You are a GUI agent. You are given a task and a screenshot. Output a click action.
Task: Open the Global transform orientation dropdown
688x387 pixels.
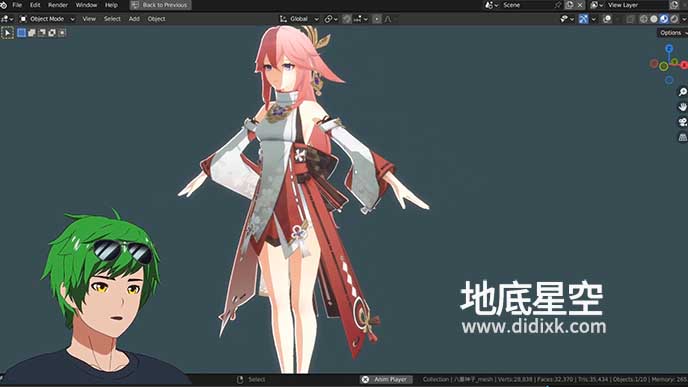(x=299, y=19)
